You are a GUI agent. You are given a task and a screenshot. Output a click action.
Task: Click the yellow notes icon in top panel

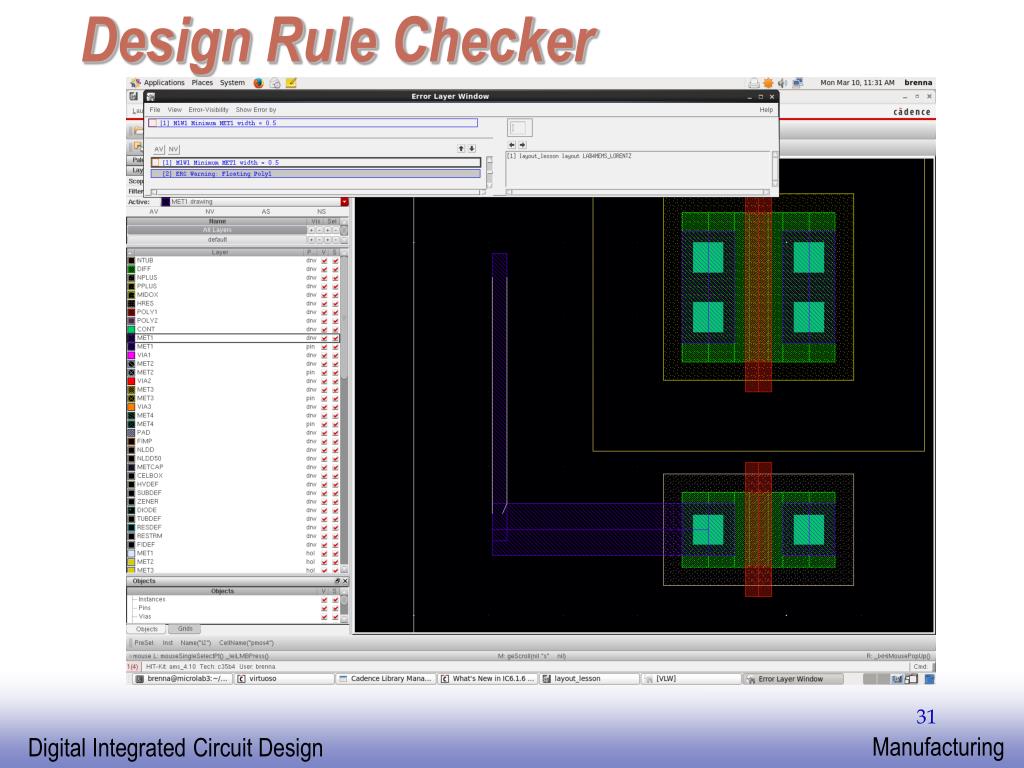click(x=291, y=83)
